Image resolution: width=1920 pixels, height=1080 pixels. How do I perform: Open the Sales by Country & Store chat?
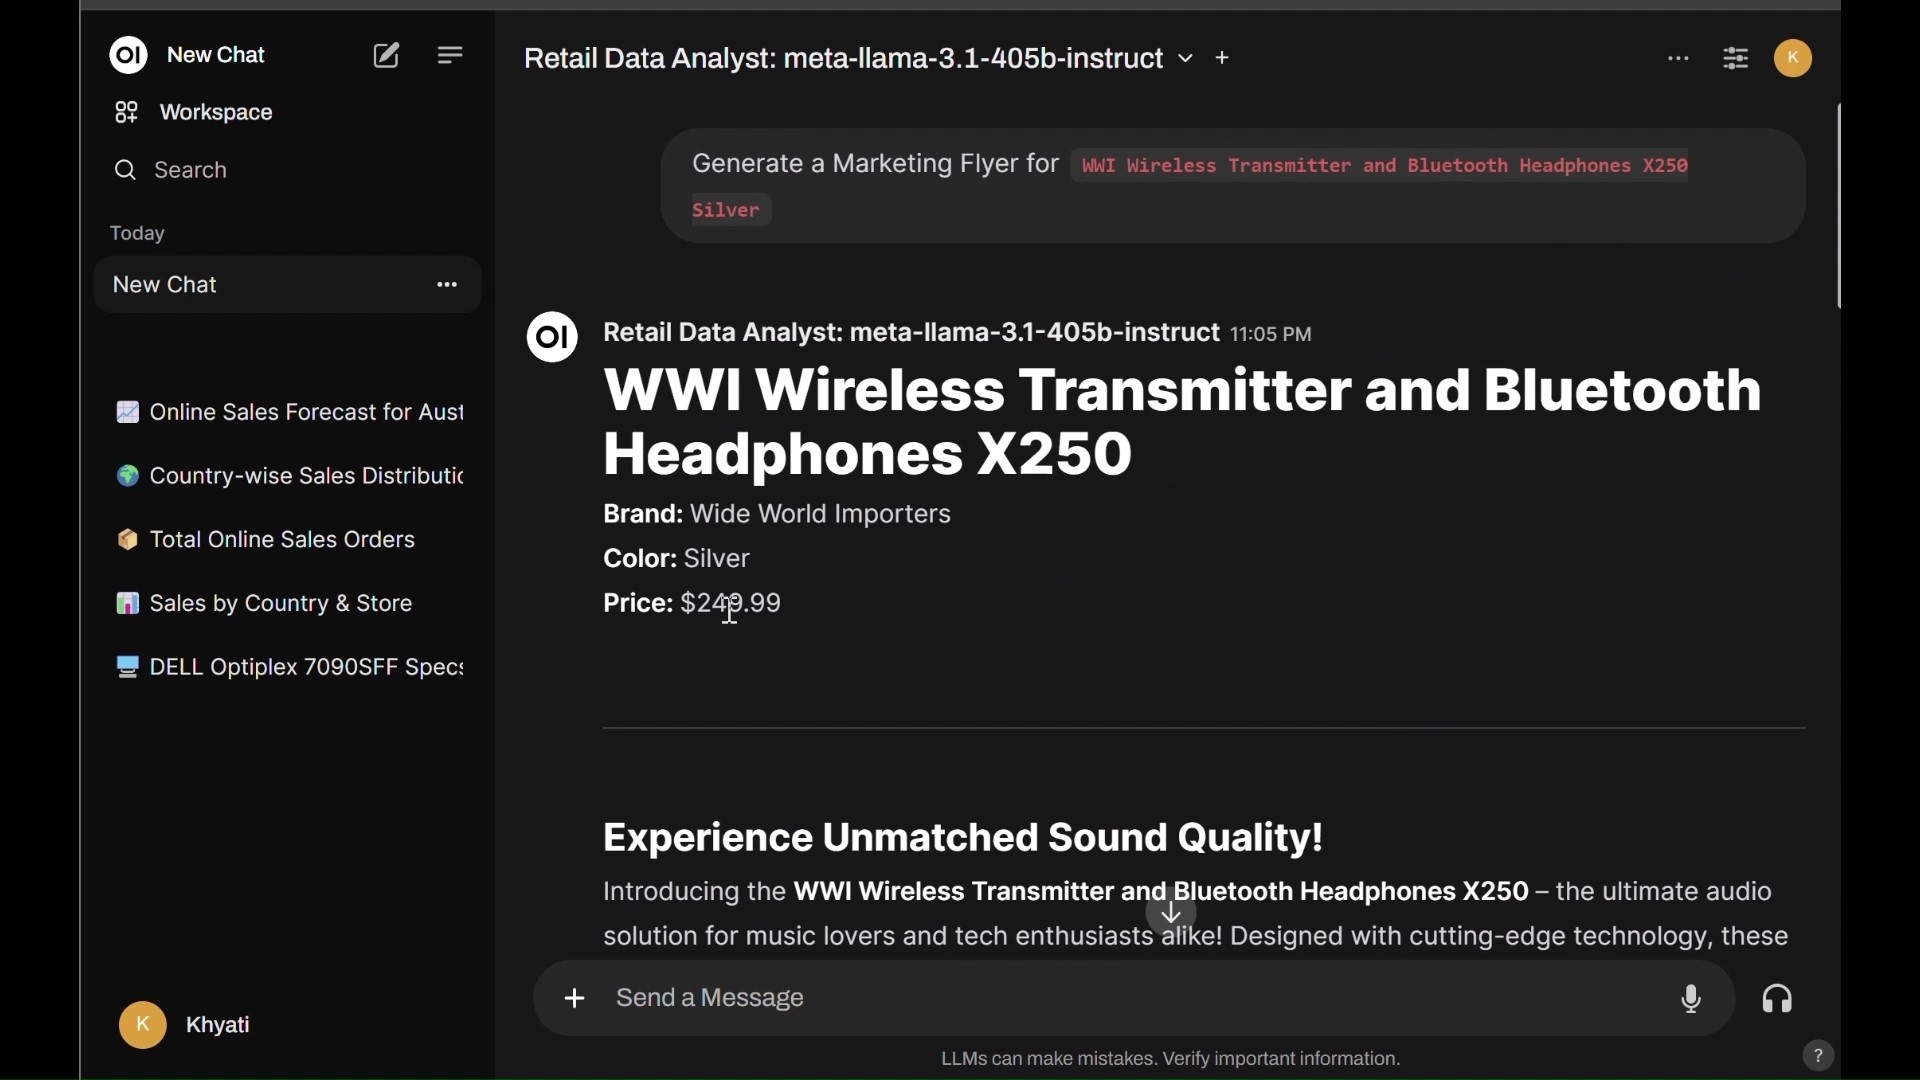point(266,605)
